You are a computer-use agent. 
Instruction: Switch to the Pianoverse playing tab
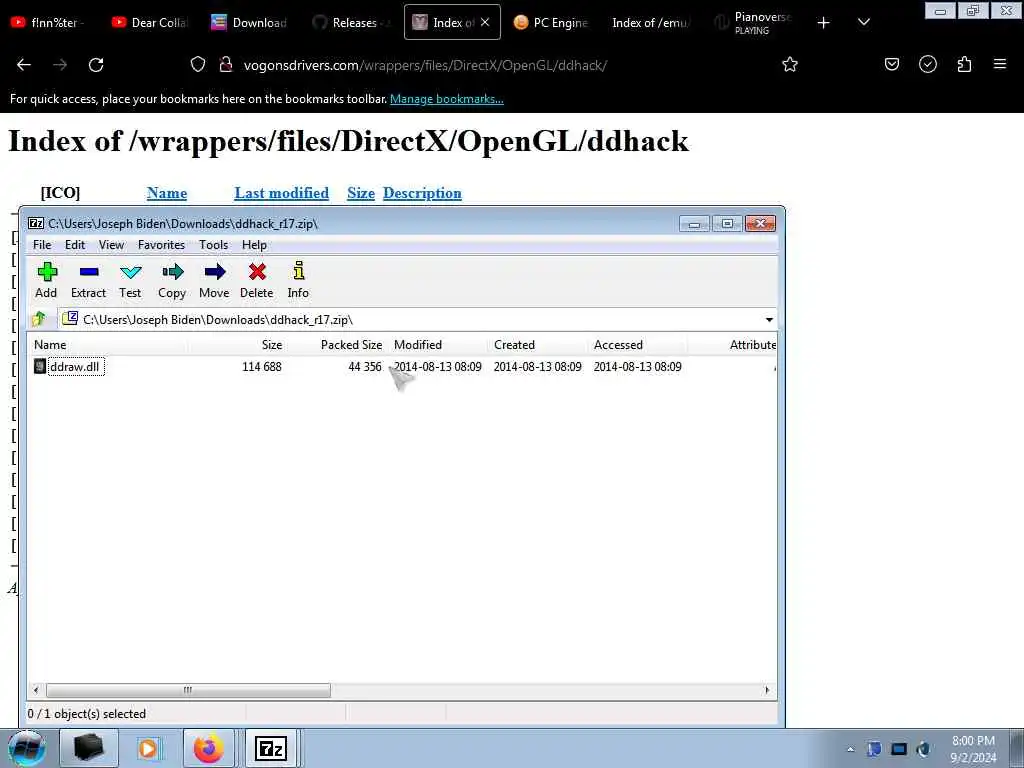pyautogui.click(x=752, y=22)
